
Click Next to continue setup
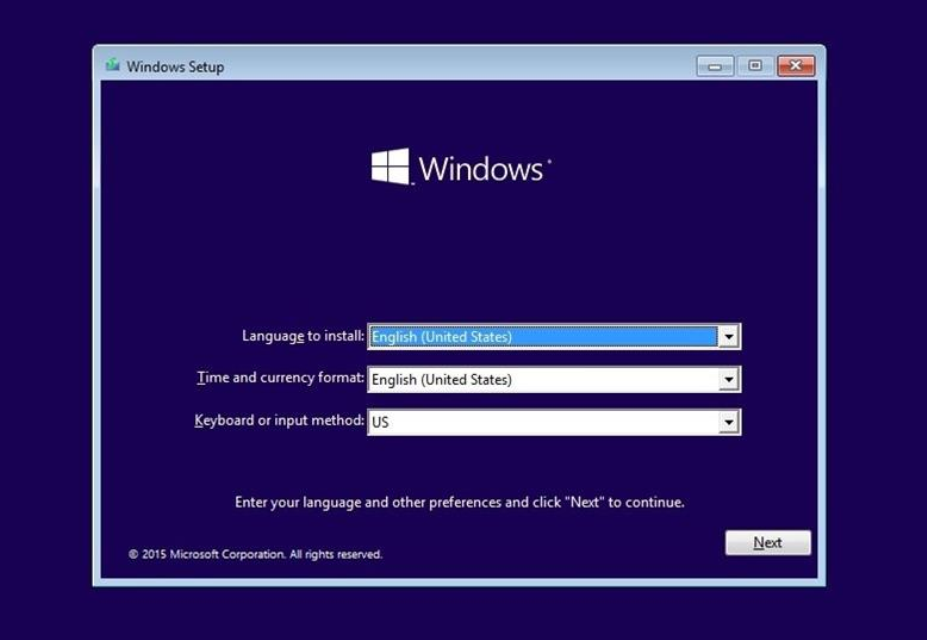pyautogui.click(x=768, y=542)
